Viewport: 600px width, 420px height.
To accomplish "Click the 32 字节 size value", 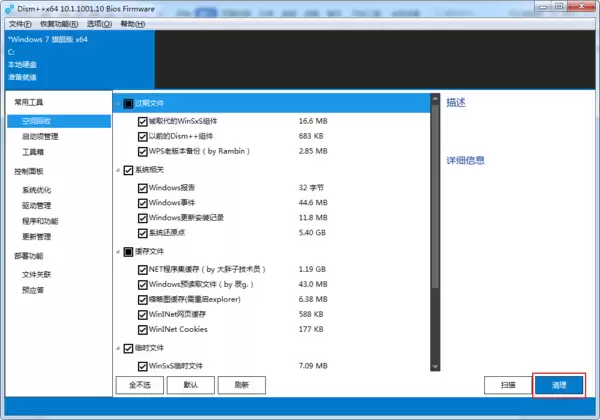I will pyautogui.click(x=311, y=188).
